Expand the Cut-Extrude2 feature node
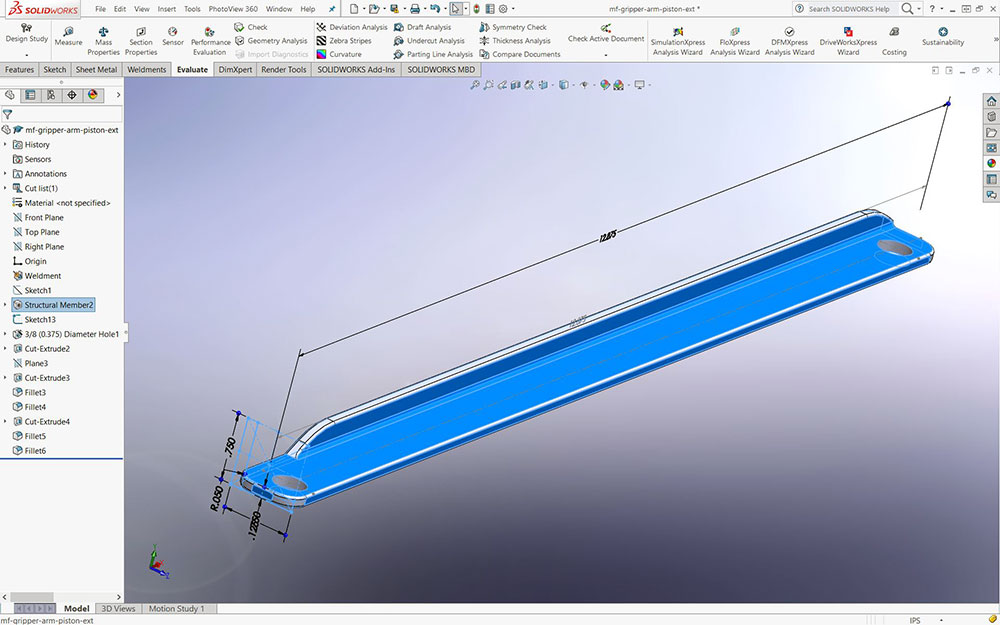The width and height of the screenshot is (1000, 625). coord(5,349)
